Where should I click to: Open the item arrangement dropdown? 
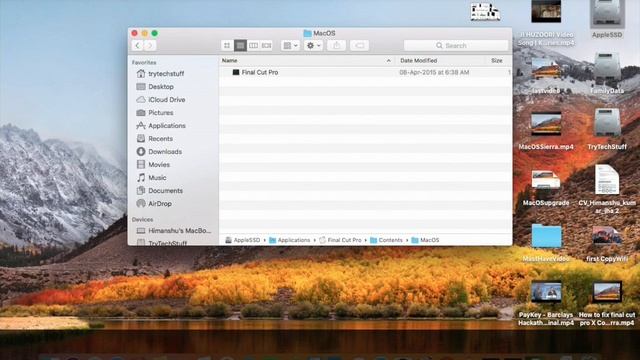coord(291,45)
